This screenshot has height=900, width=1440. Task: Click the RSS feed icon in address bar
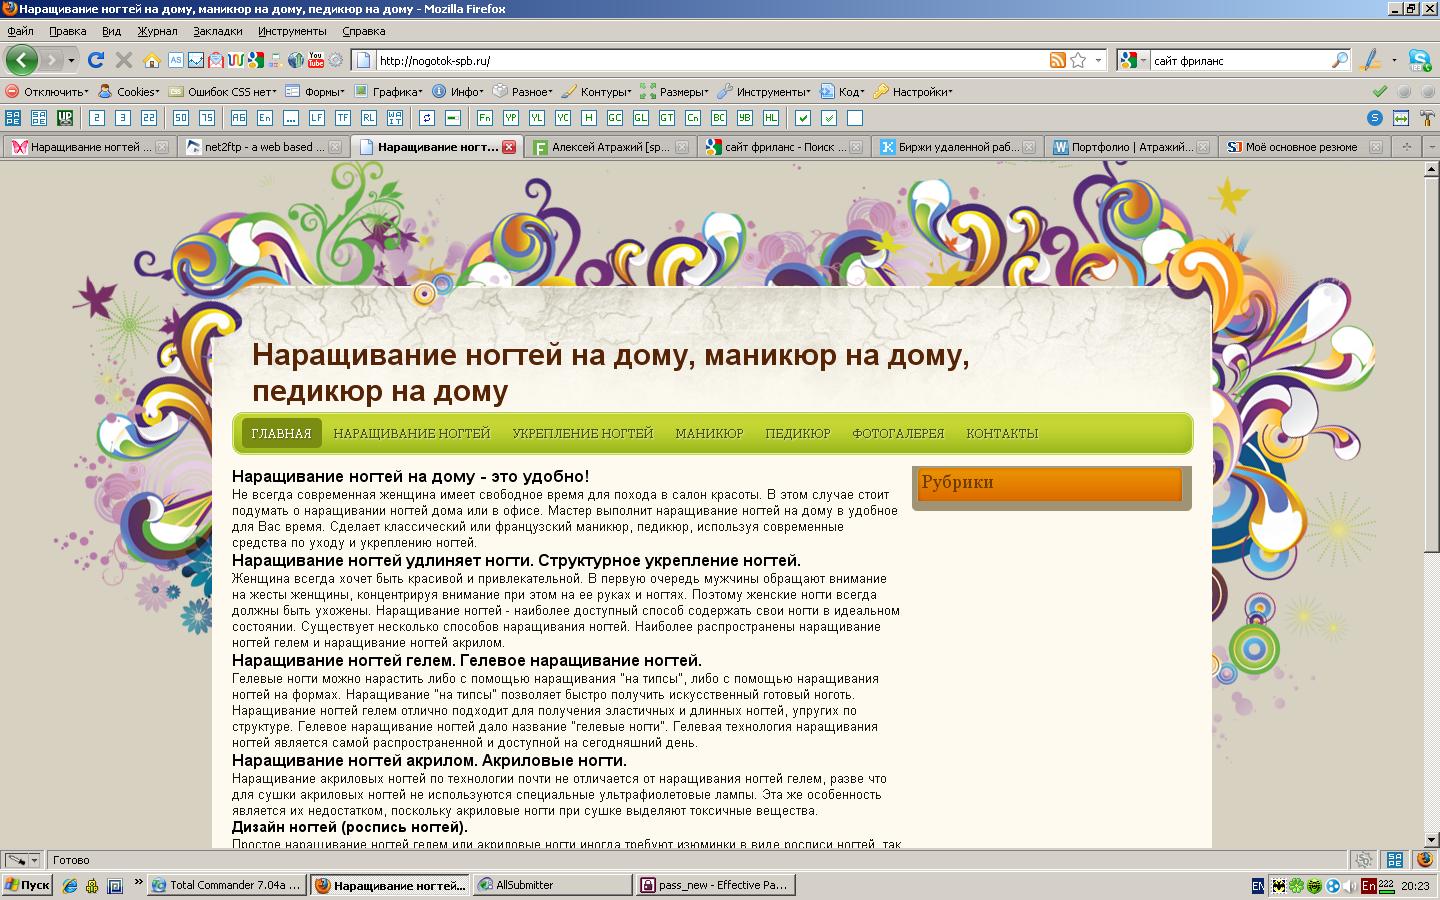[x=1057, y=60]
